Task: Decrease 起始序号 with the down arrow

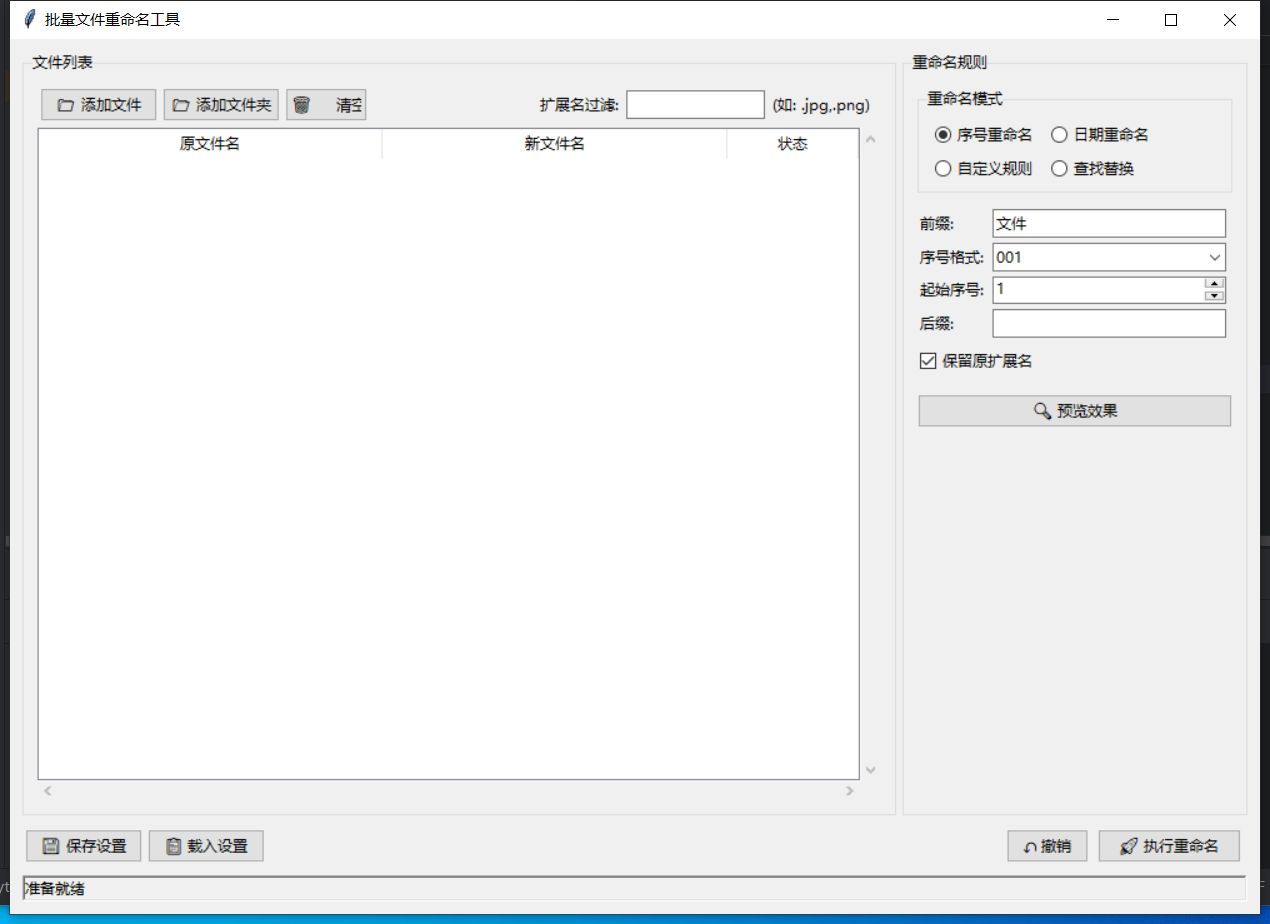Action: [1215, 297]
